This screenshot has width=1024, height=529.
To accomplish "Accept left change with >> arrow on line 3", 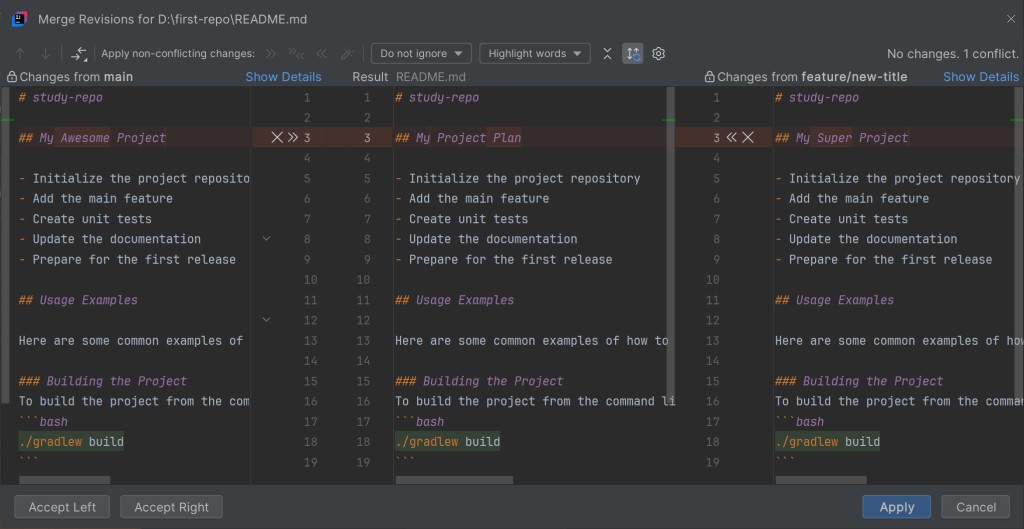I will (293, 137).
